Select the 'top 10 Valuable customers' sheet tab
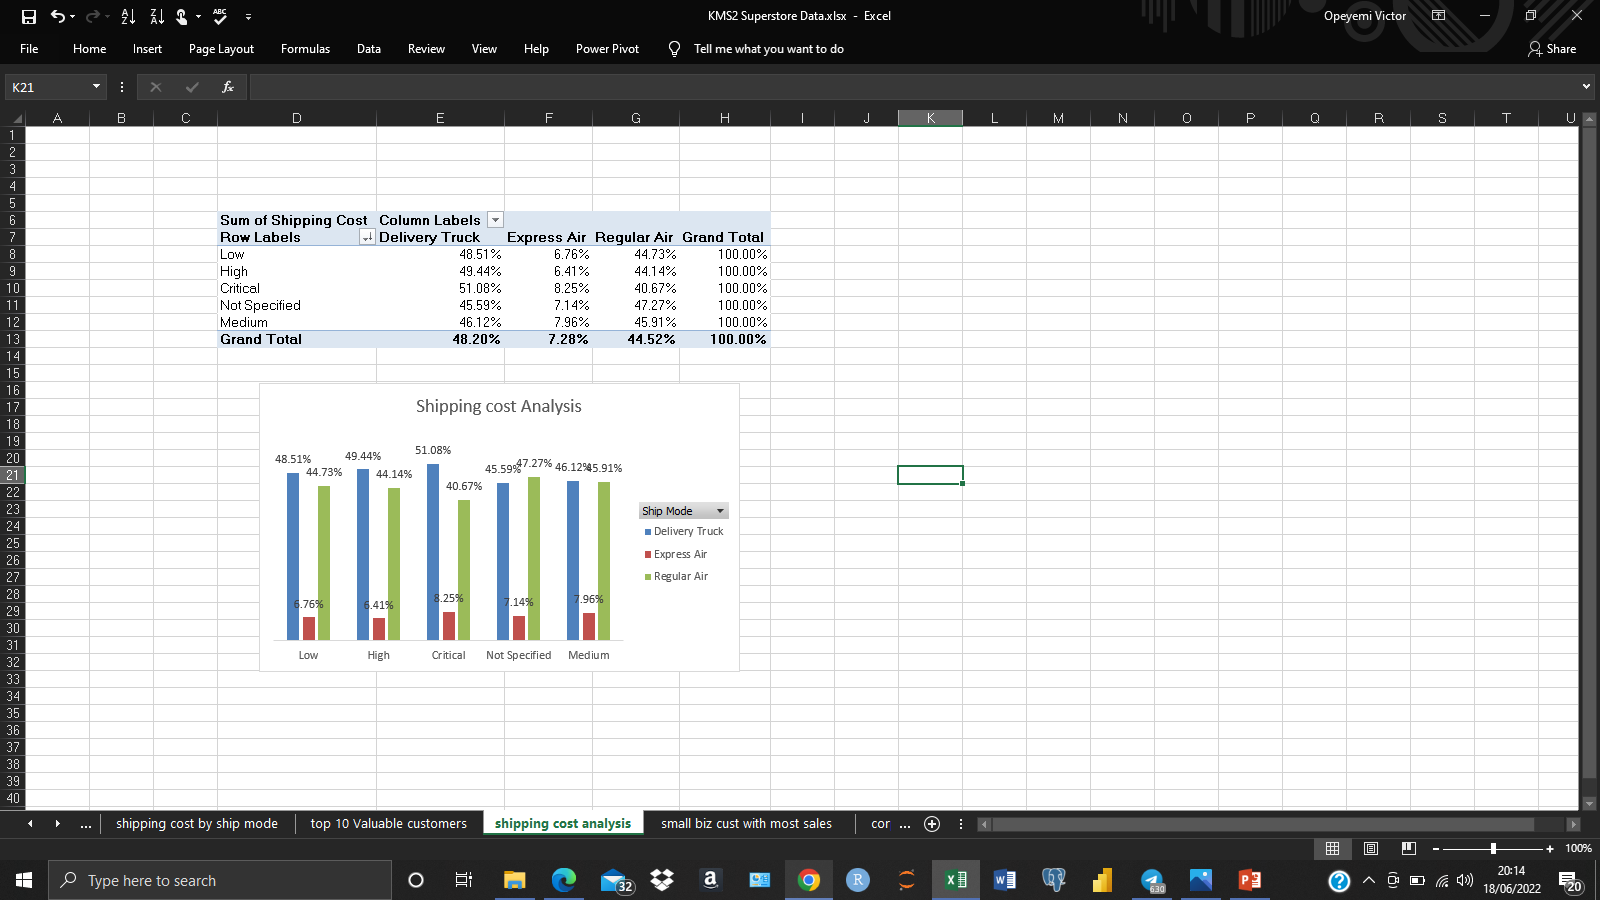The width and height of the screenshot is (1600, 900). [388, 823]
